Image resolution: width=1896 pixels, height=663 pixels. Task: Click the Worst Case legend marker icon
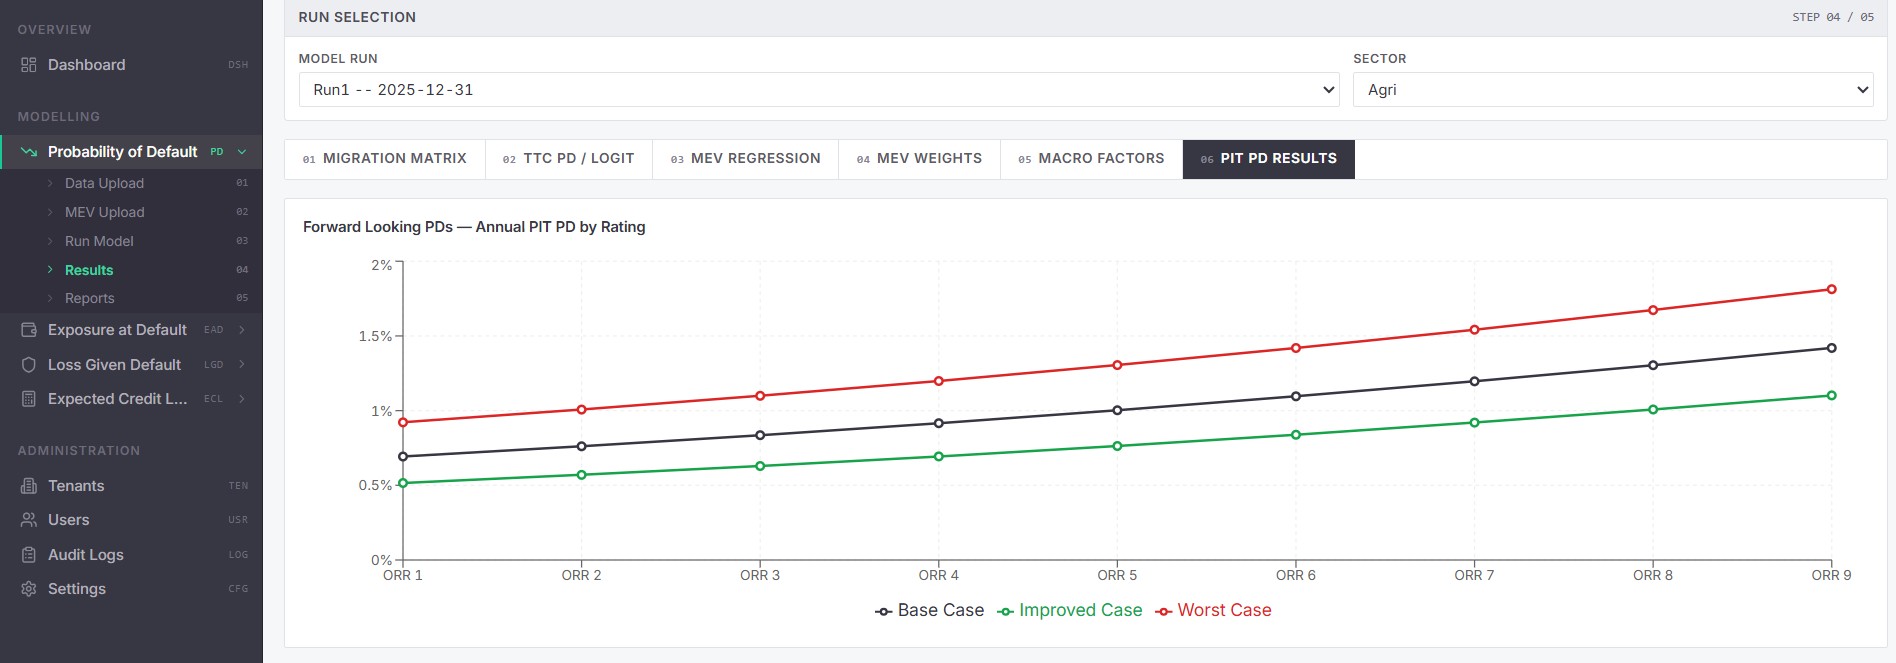[x=1164, y=611]
